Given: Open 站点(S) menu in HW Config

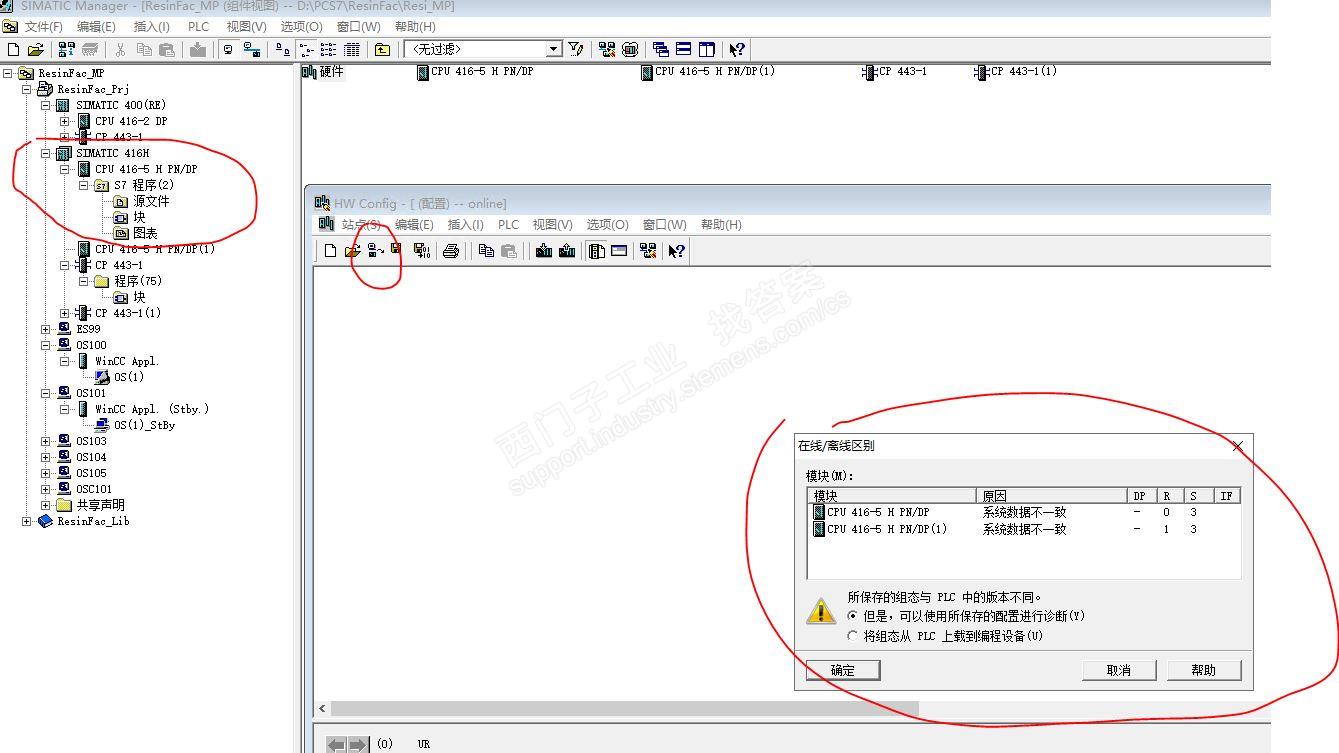Looking at the screenshot, I should [x=361, y=225].
